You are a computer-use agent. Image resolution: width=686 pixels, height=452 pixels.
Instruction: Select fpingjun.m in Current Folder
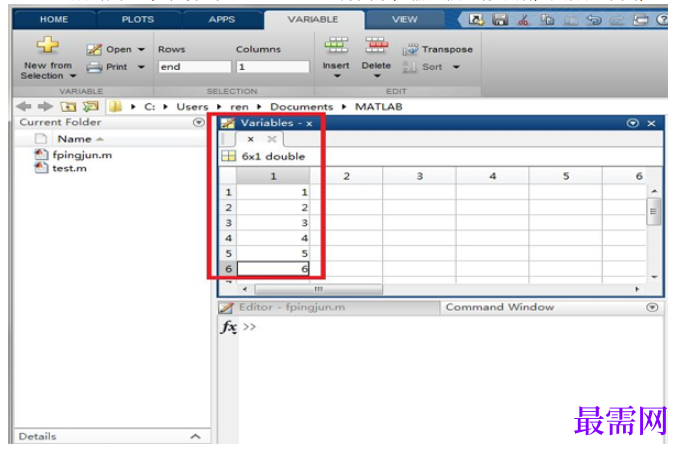(82, 155)
